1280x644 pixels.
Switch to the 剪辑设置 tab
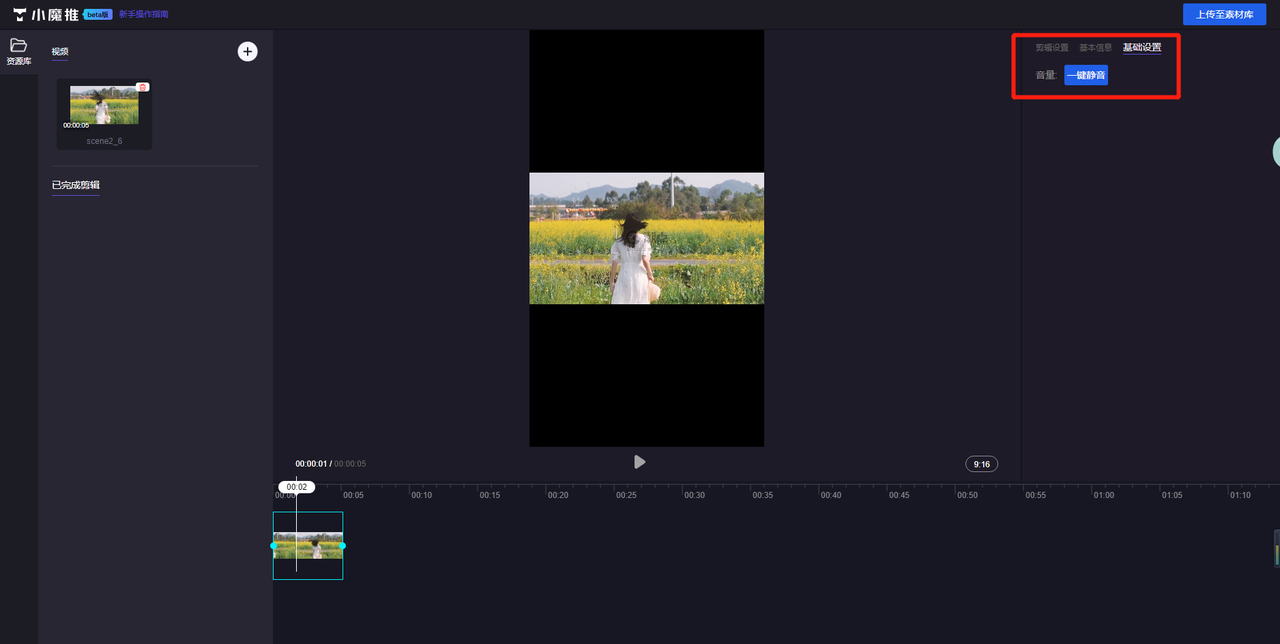click(x=1051, y=48)
